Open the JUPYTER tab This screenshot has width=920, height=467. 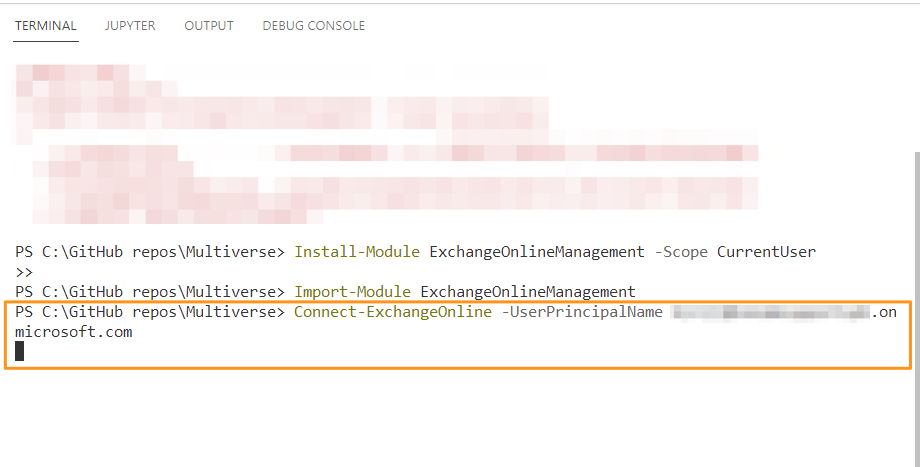[x=130, y=26]
